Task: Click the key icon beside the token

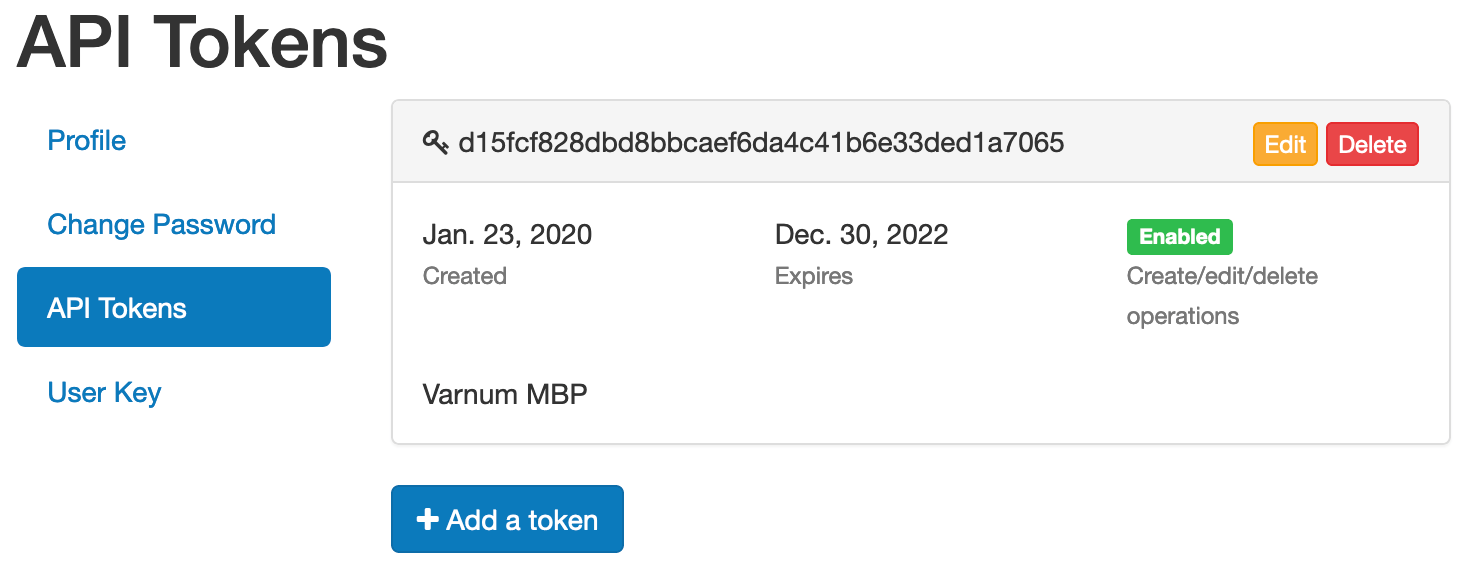Action: (x=435, y=143)
